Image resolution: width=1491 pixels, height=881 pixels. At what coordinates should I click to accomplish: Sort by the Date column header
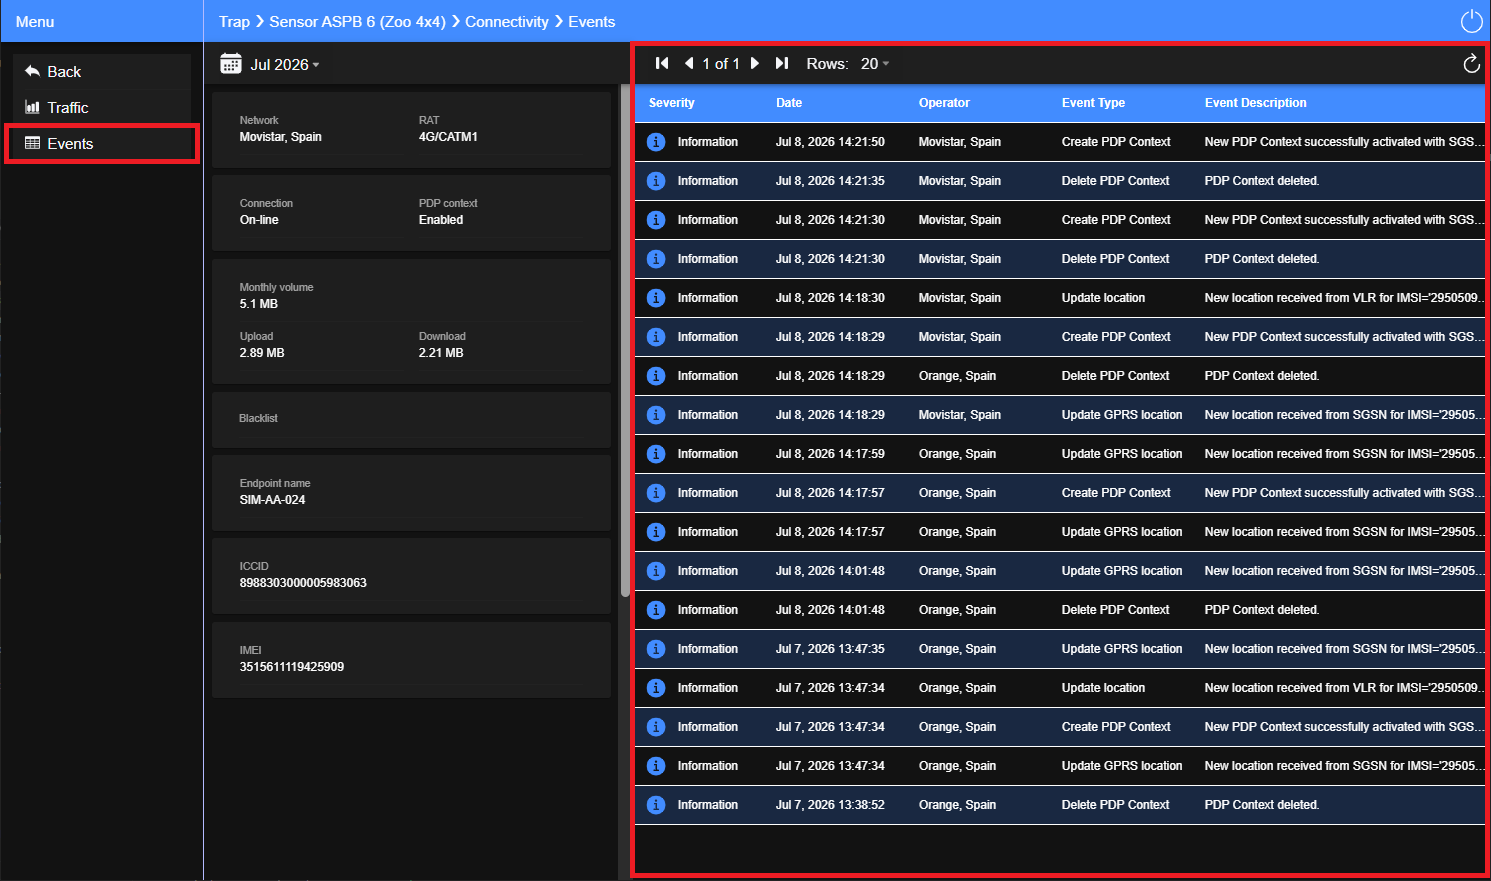pyautogui.click(x=789, y=103)
